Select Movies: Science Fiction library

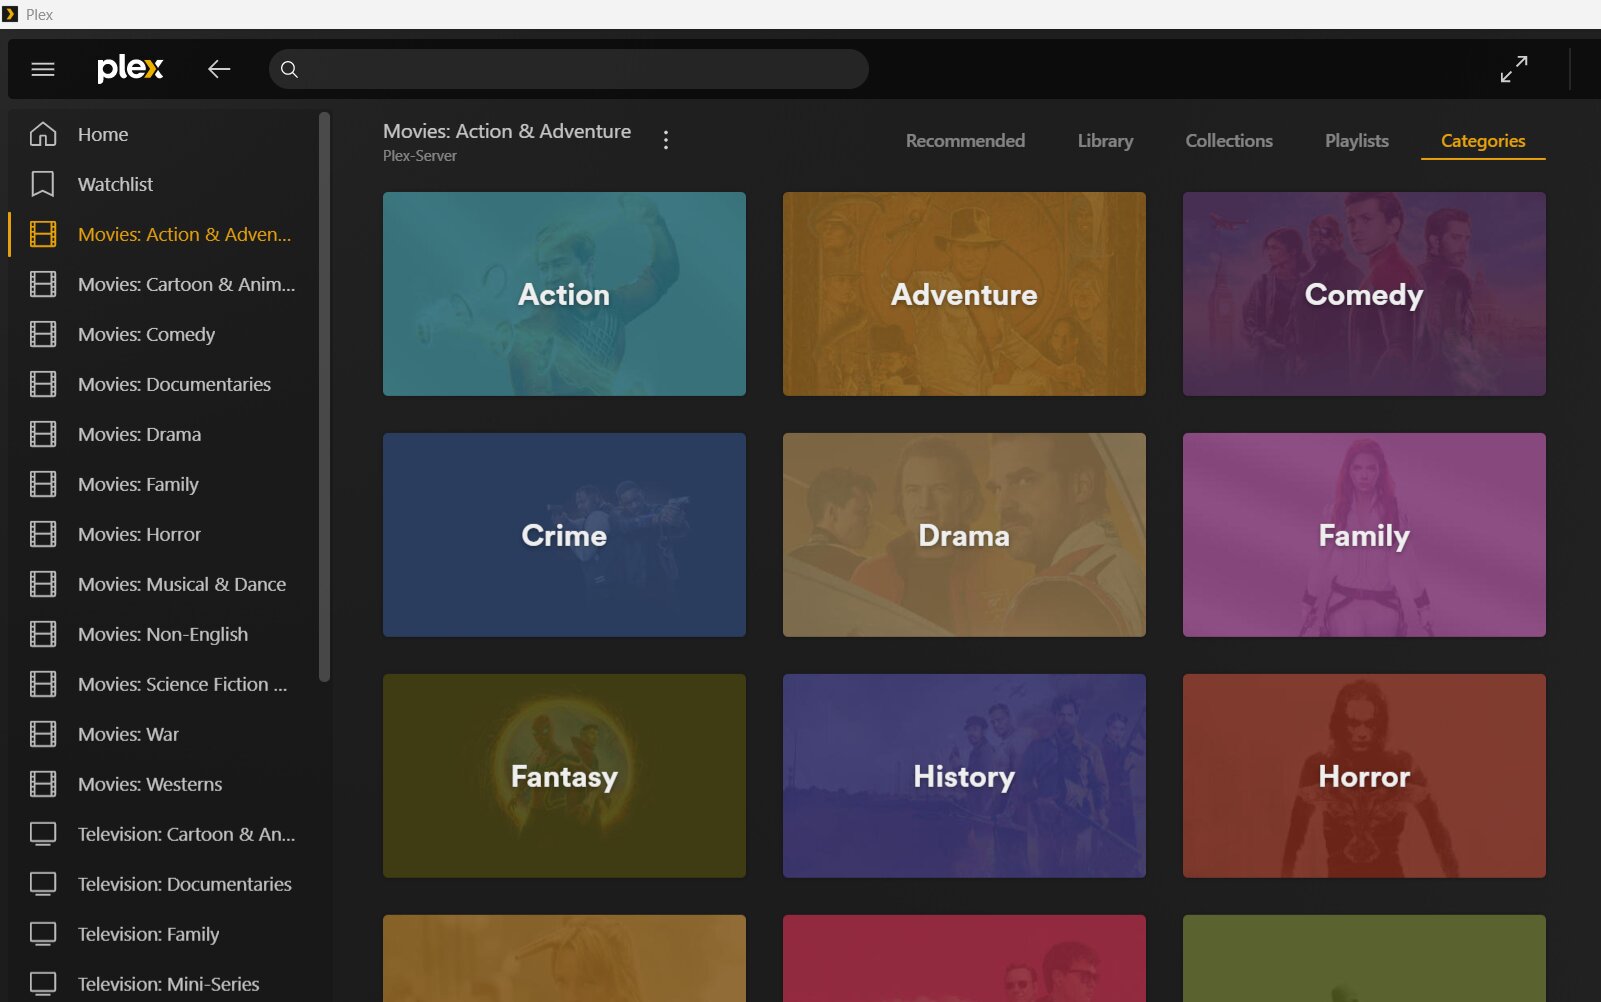coord(183,684)
